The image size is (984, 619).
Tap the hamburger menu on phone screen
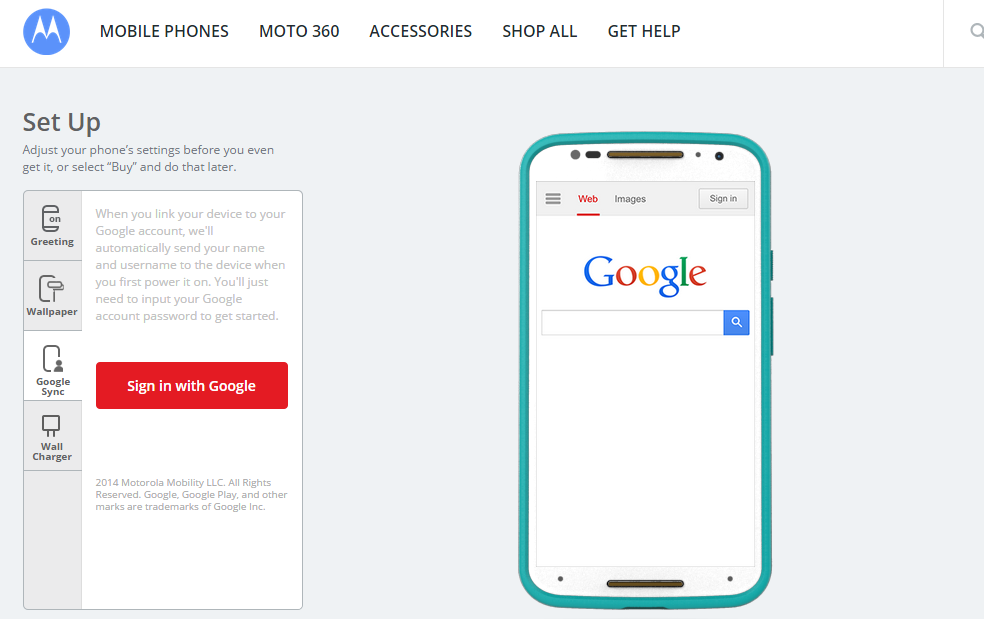click(553, 199)
